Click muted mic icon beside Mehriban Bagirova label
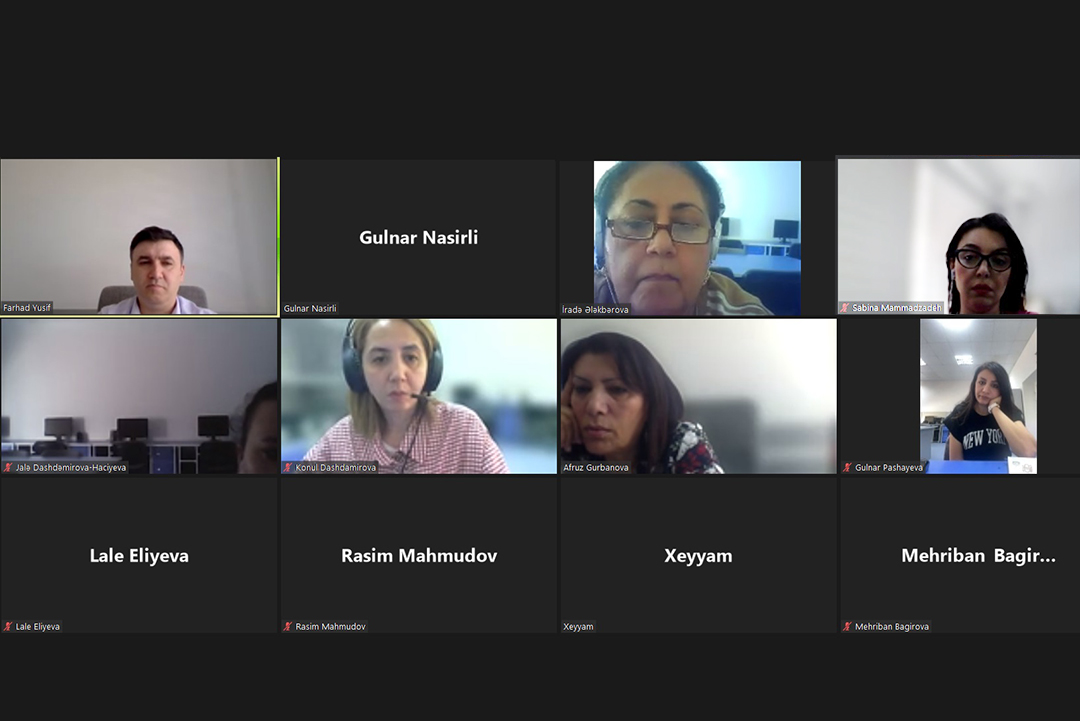Screen dimensions: 1080x721 point(847,627)
